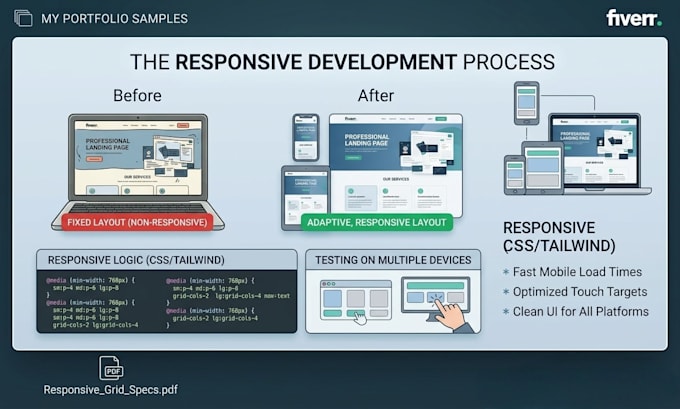Click the Responsive Development Process title
This screenshot has height=409, width=680.
(x=342, y=62)
